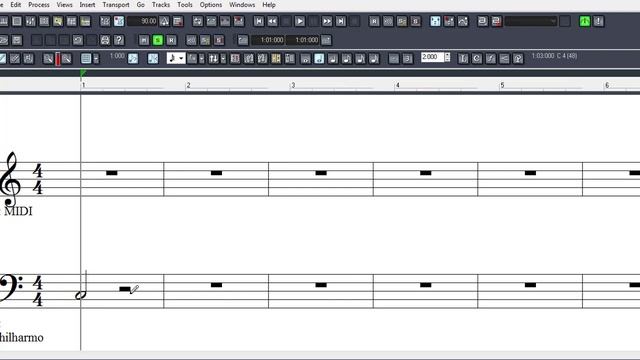This screenshot has height=360, width=640.
Task: Open the wide dark dropdown in top toolbar
Action: pyautogui.click(x=531, y=21)
